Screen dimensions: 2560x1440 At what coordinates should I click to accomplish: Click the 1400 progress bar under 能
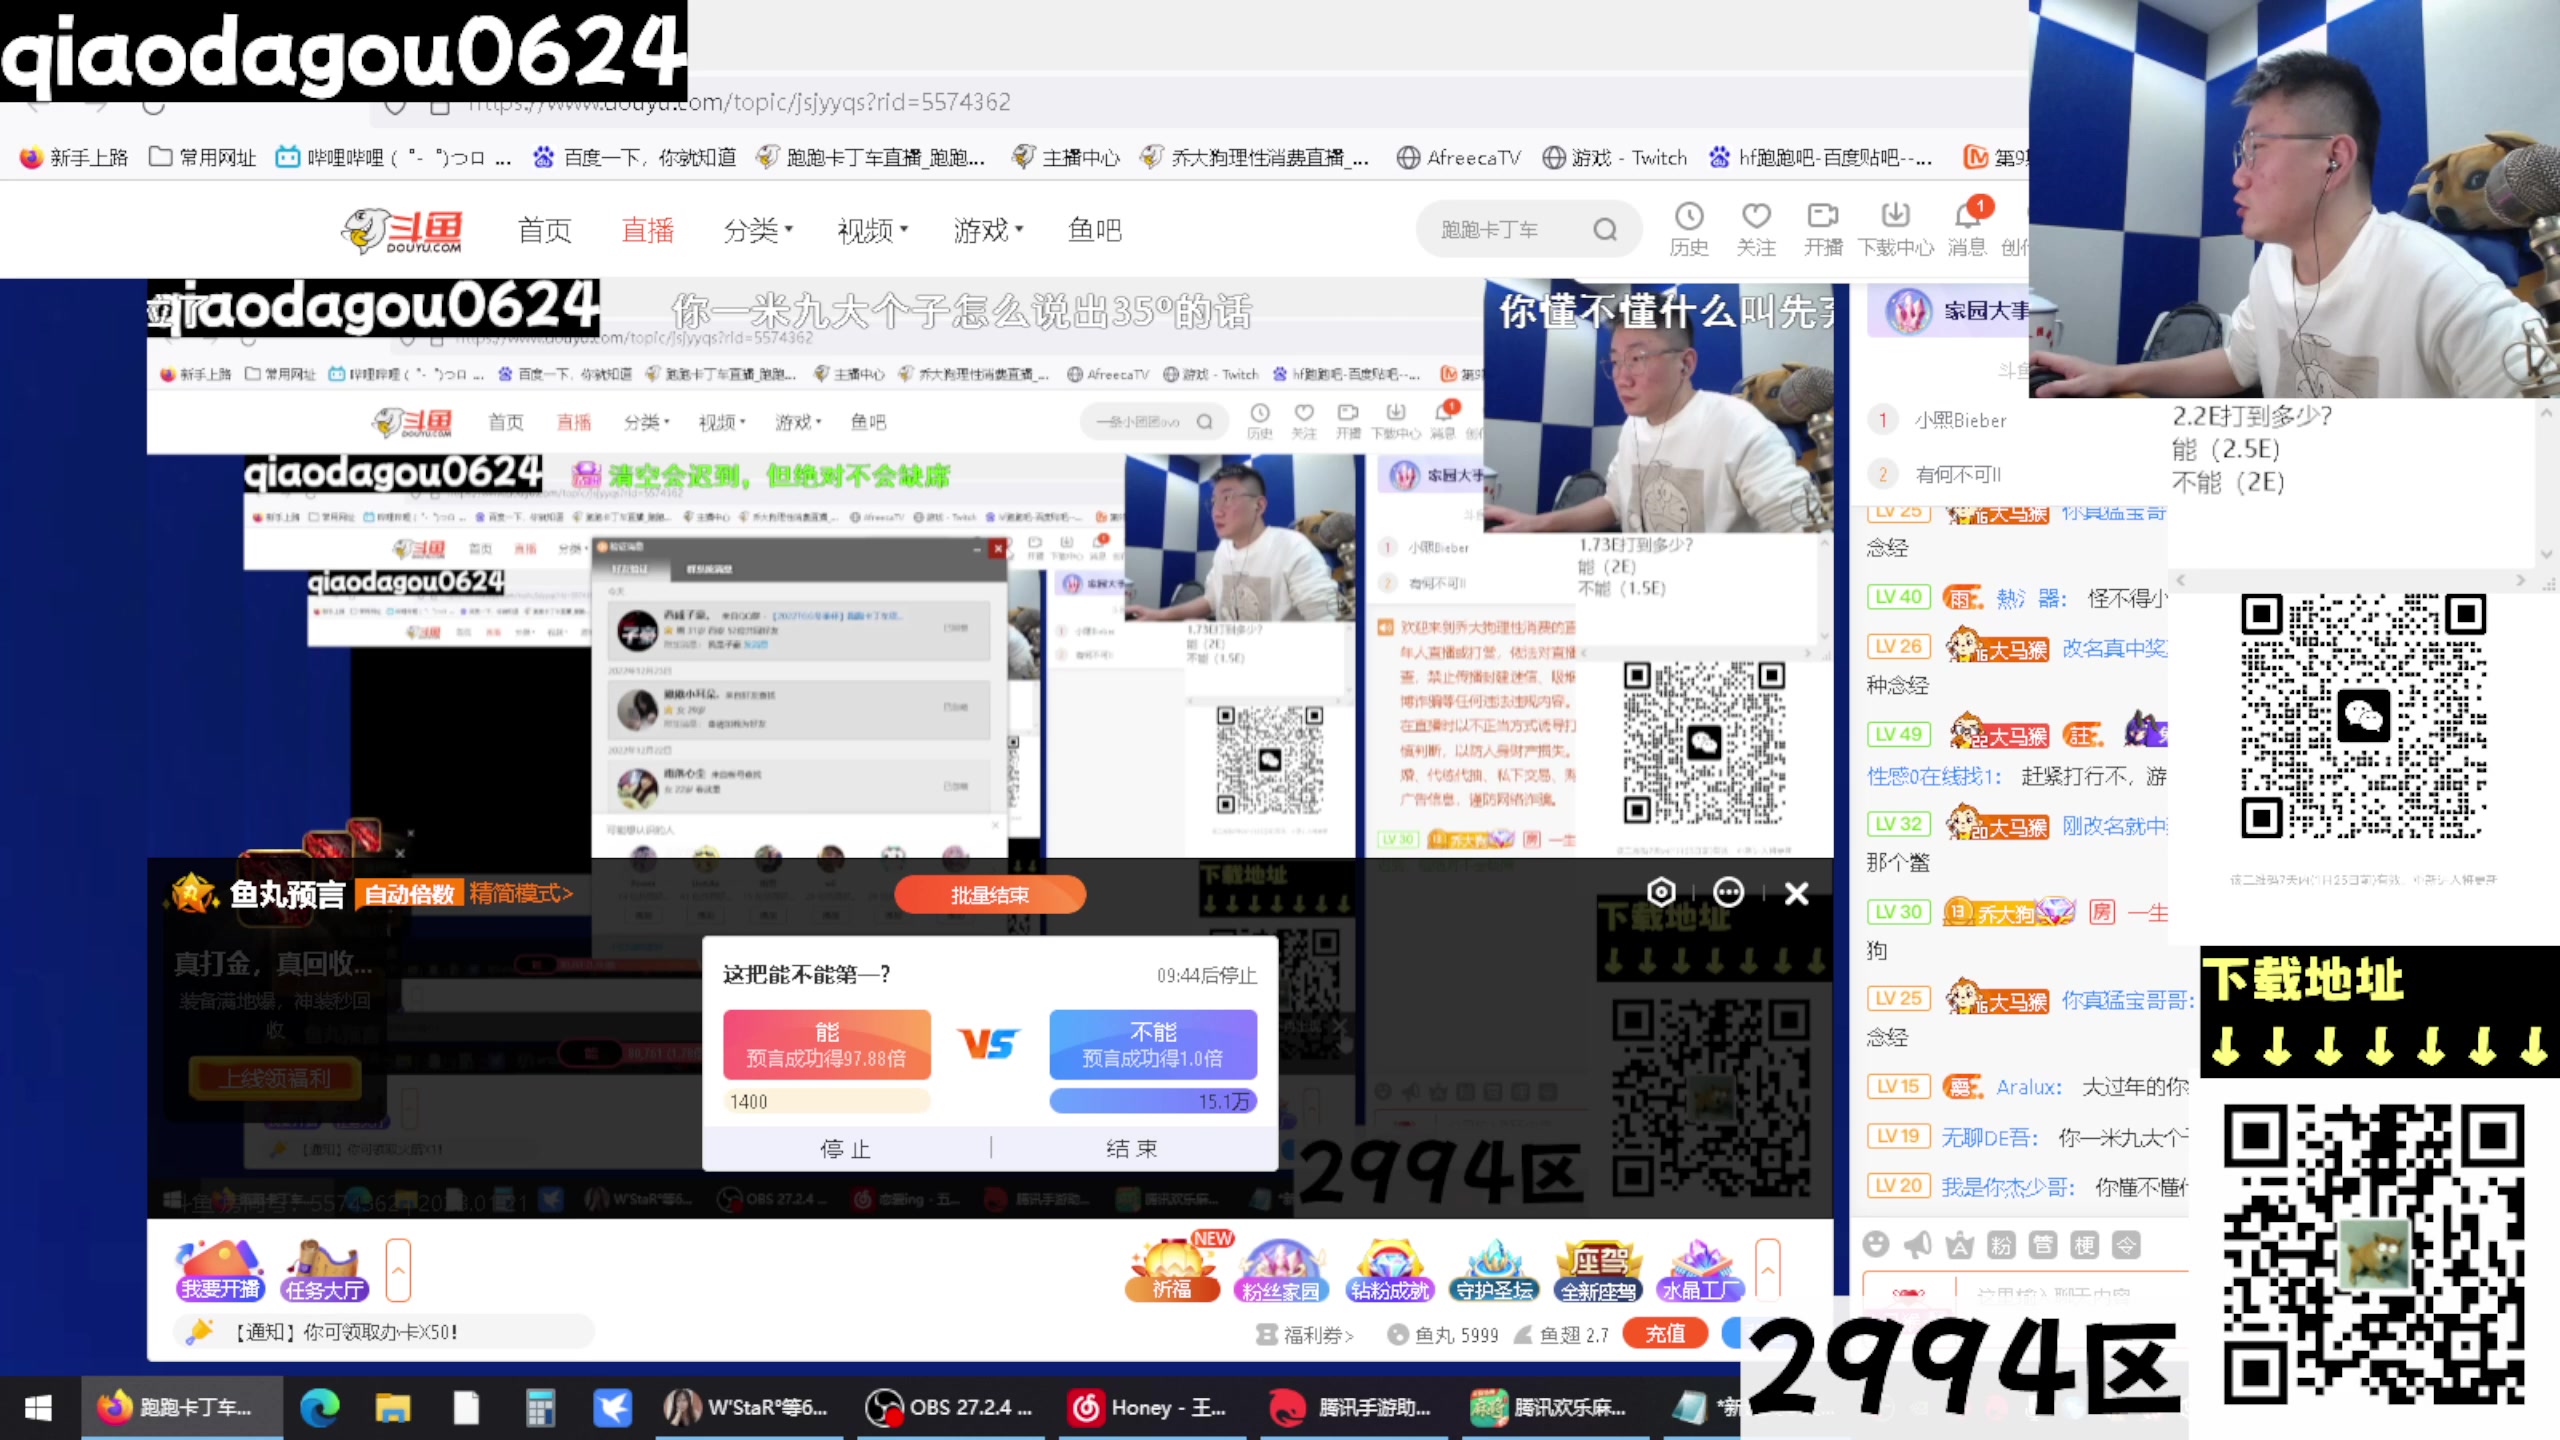826,1101
